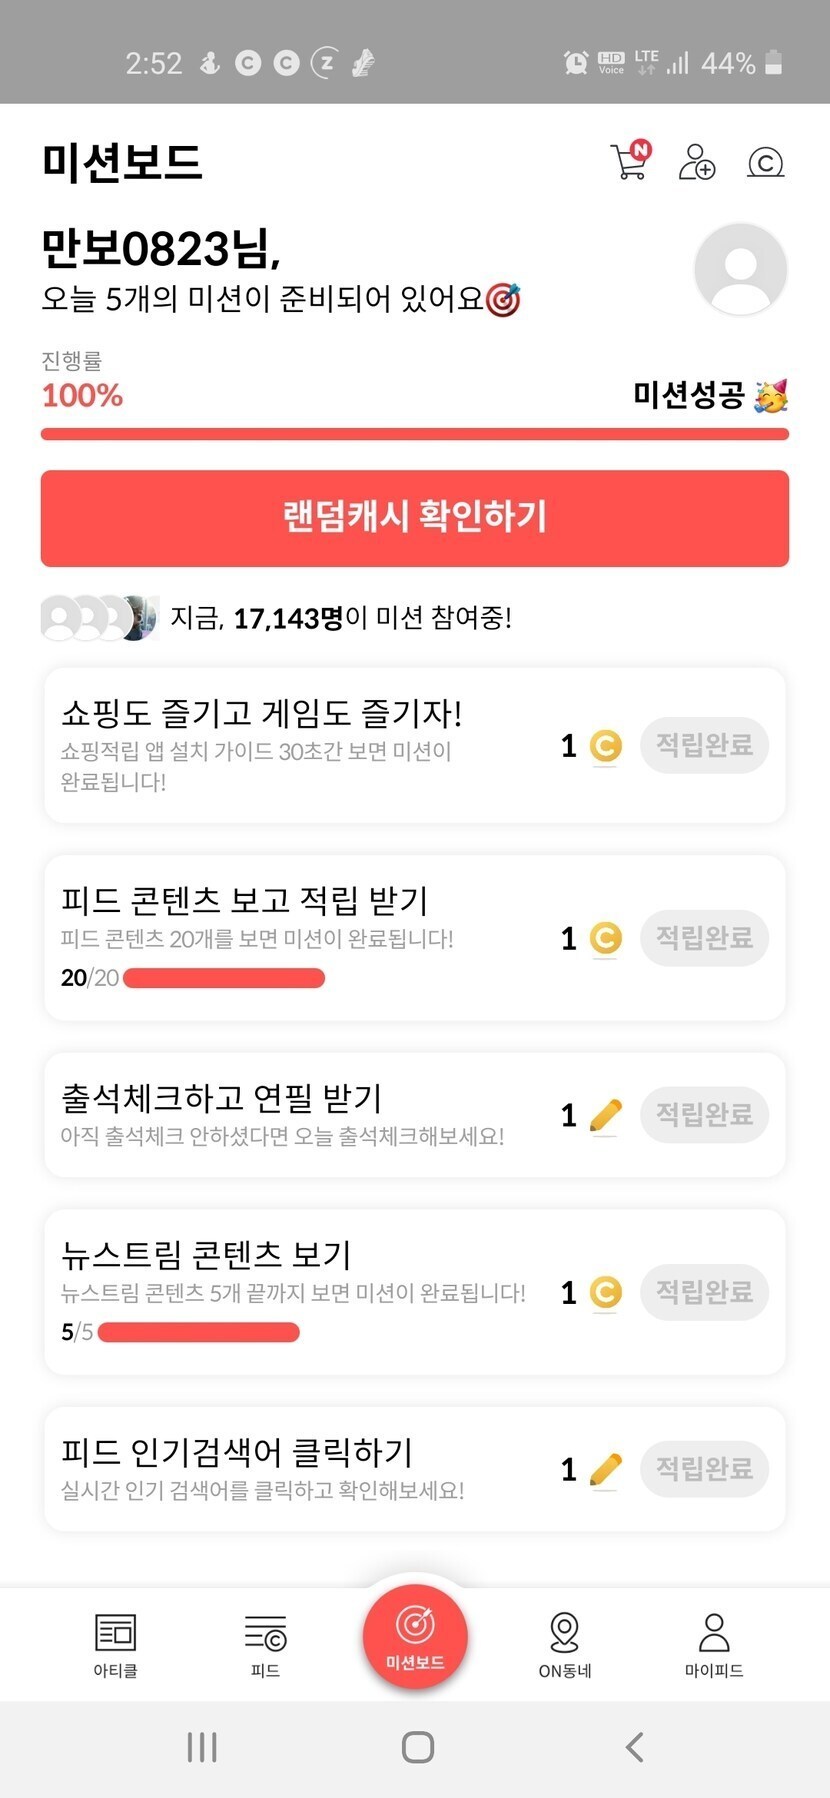Tap 적립완료 on the attendance check mission
The width and height of the screenshot is (830, 1798).
coord(704,1114)
